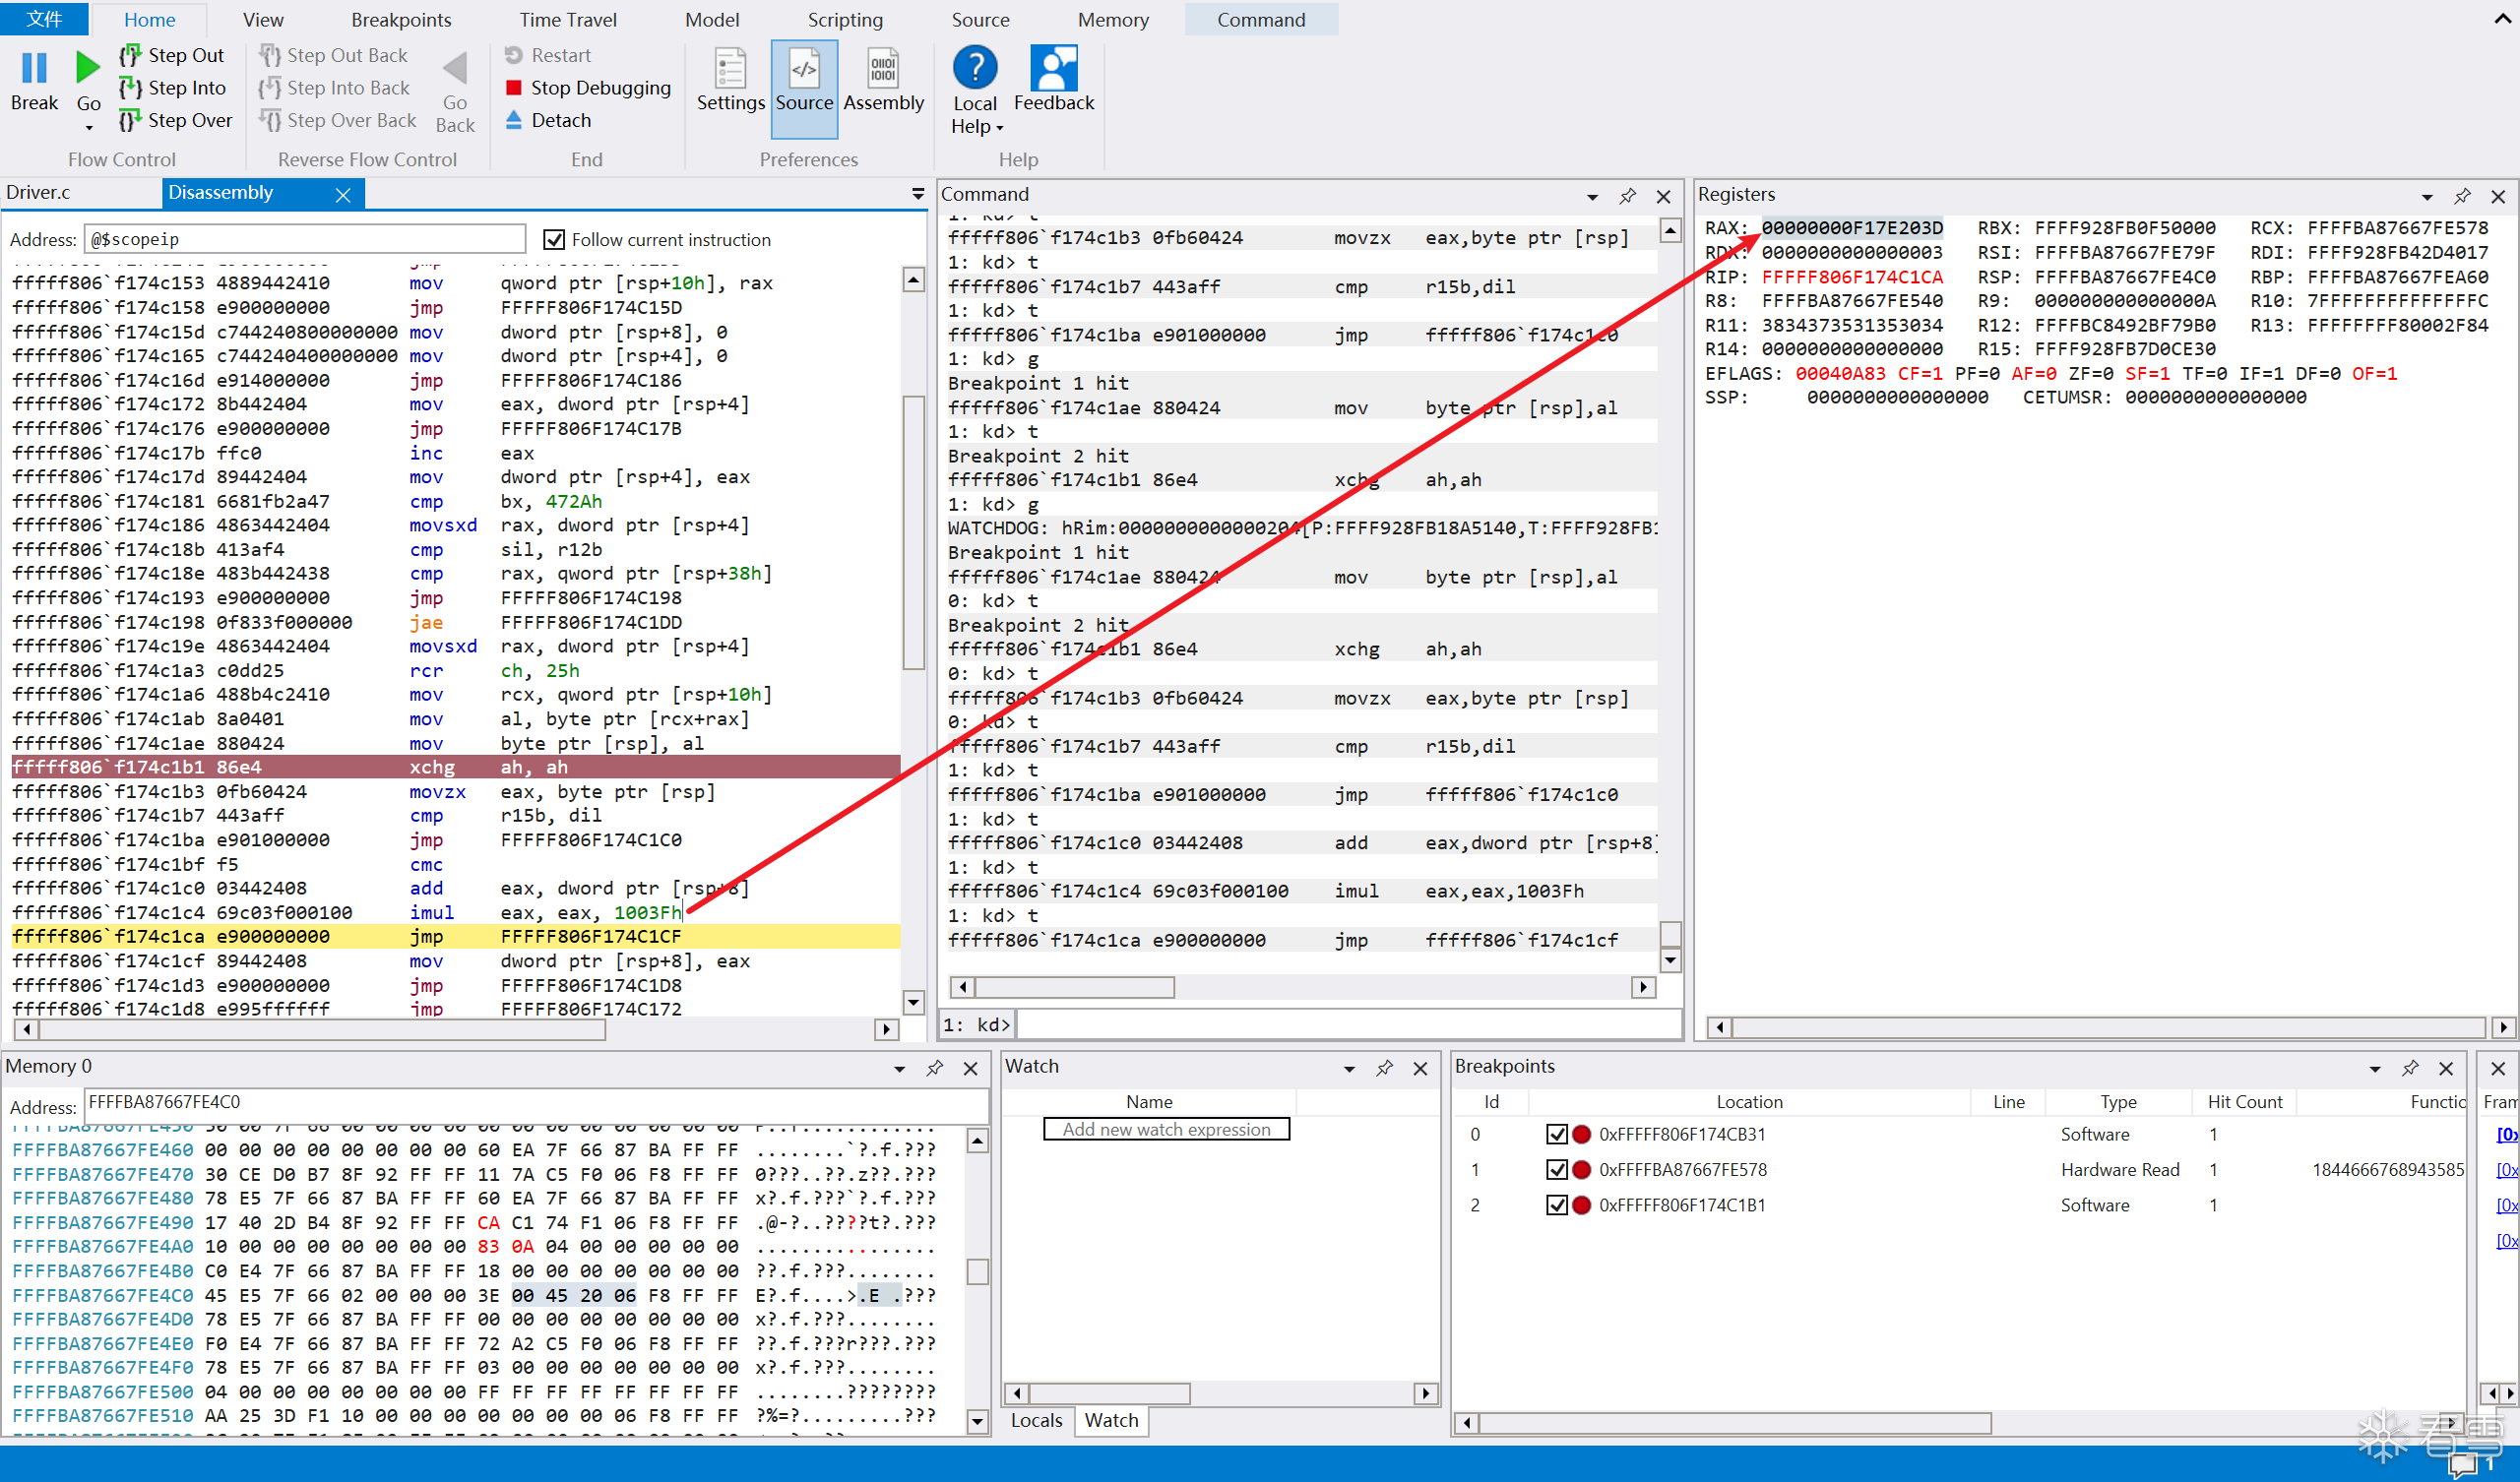
Task: Click the red Stop Debugging icon
Action: [x=514, y=88]
